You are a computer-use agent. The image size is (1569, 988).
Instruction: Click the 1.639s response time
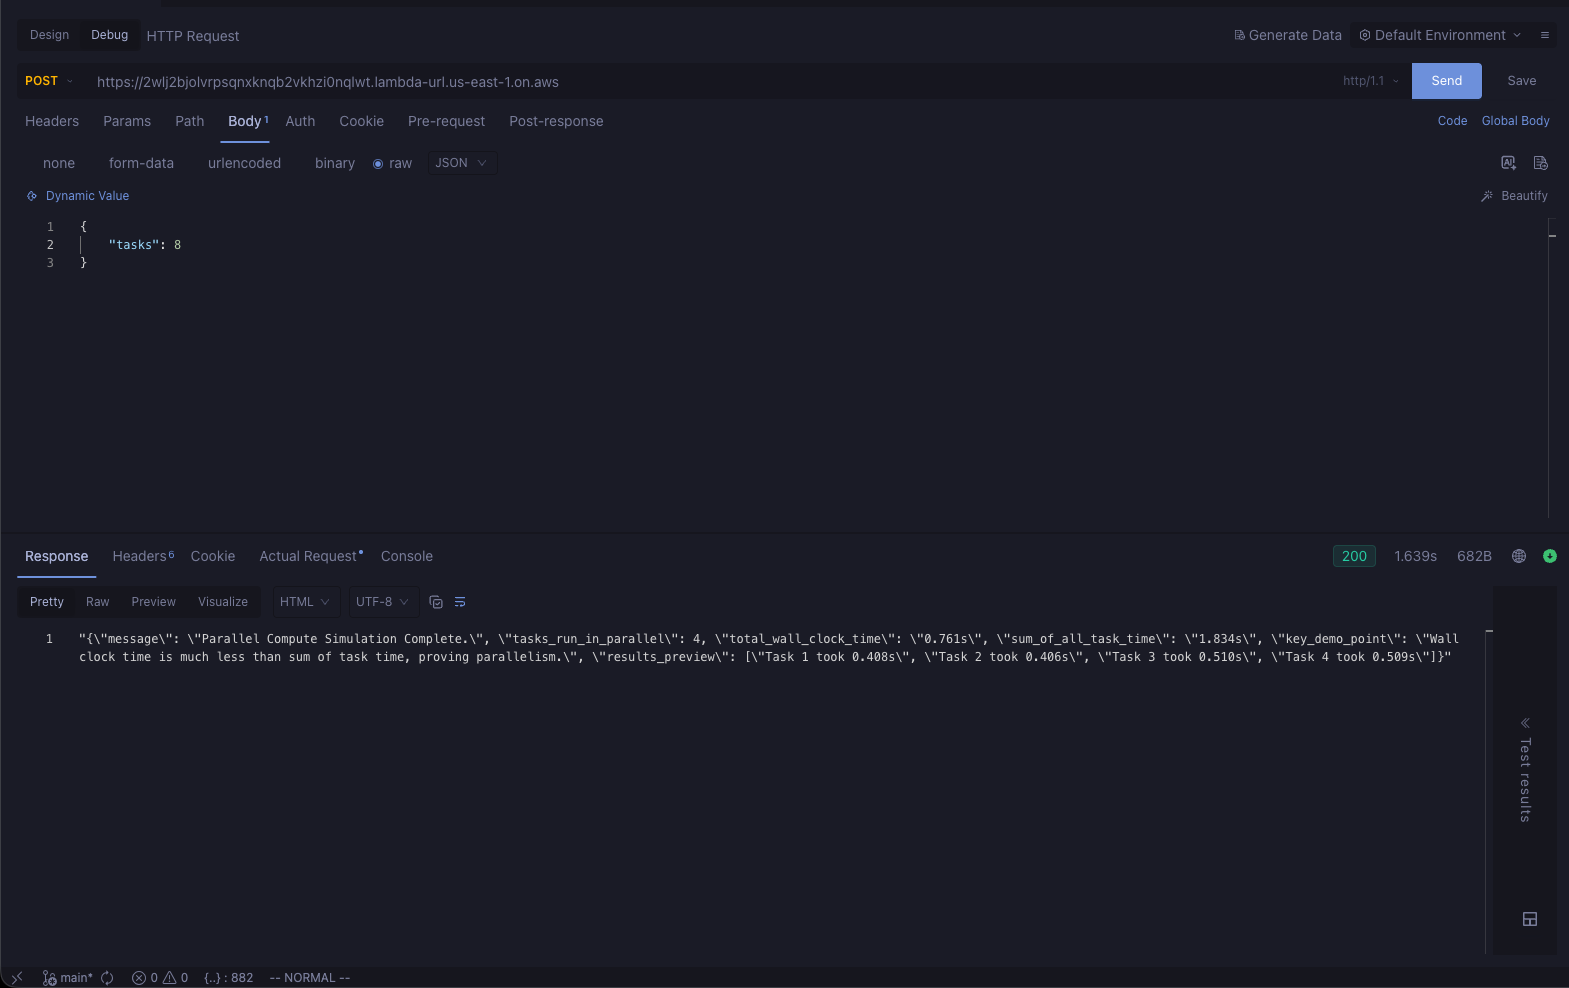pyautogui.click(x=1415, y=556)
